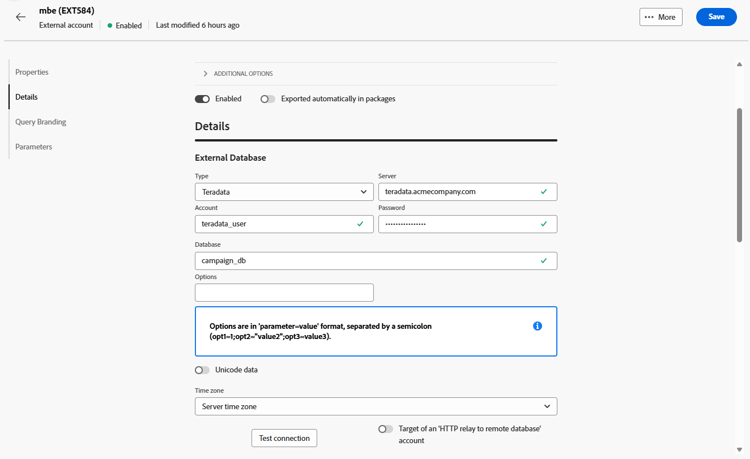
Task: Click the Server field green checkmark
Action: click(x=544, y=192)
